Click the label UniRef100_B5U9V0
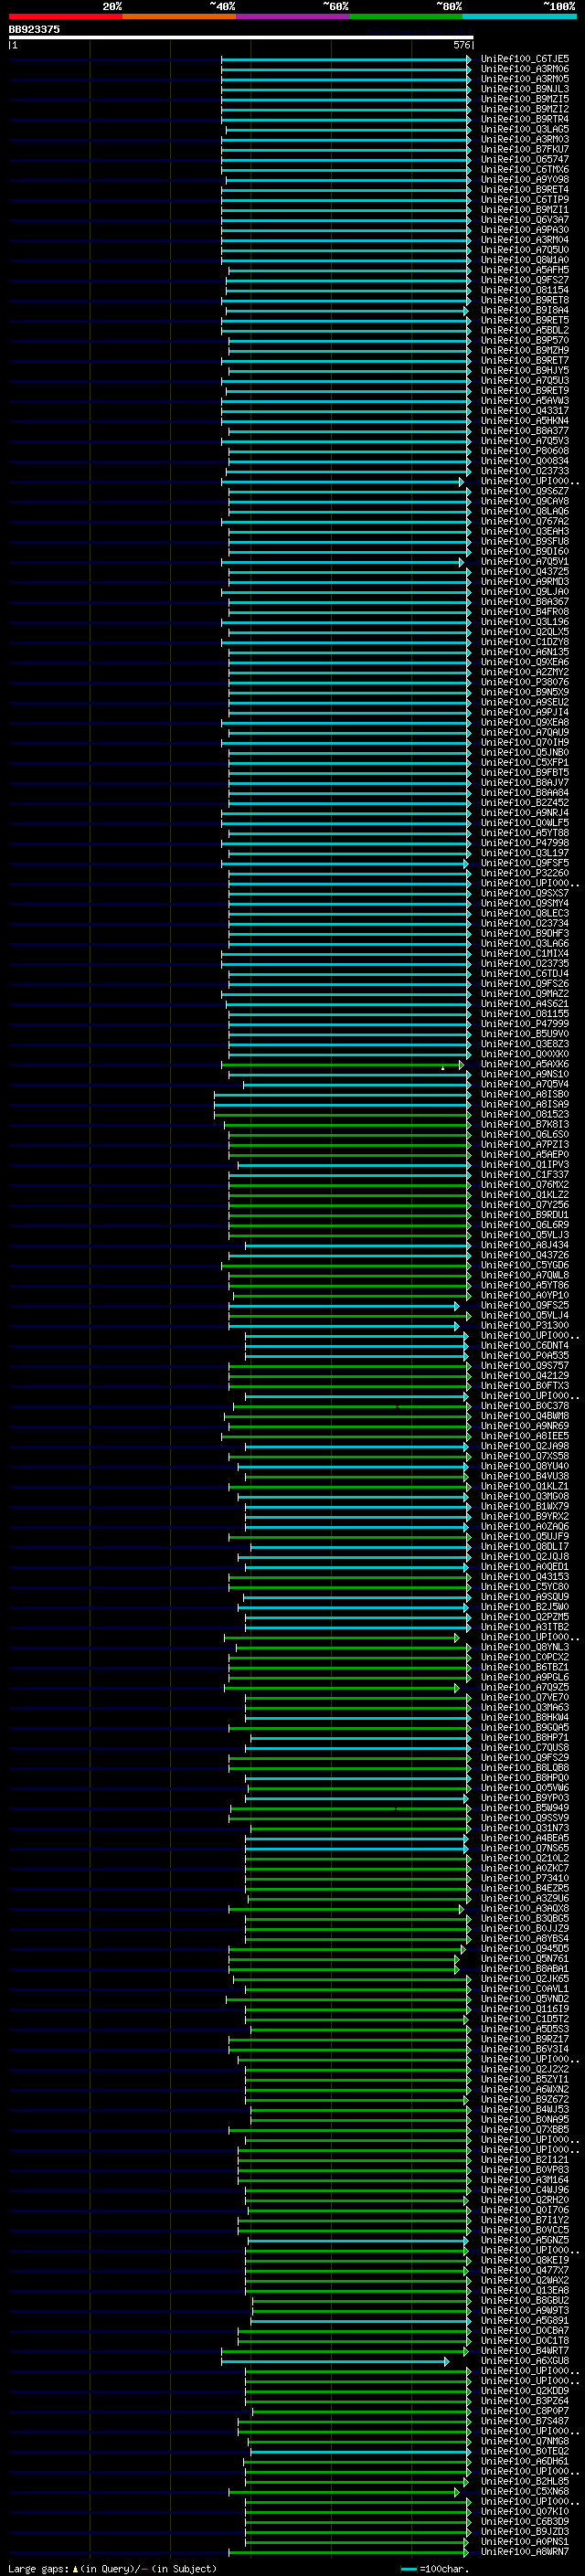The width and height of the screenshot is (585, 2576). click(525, 1034)
